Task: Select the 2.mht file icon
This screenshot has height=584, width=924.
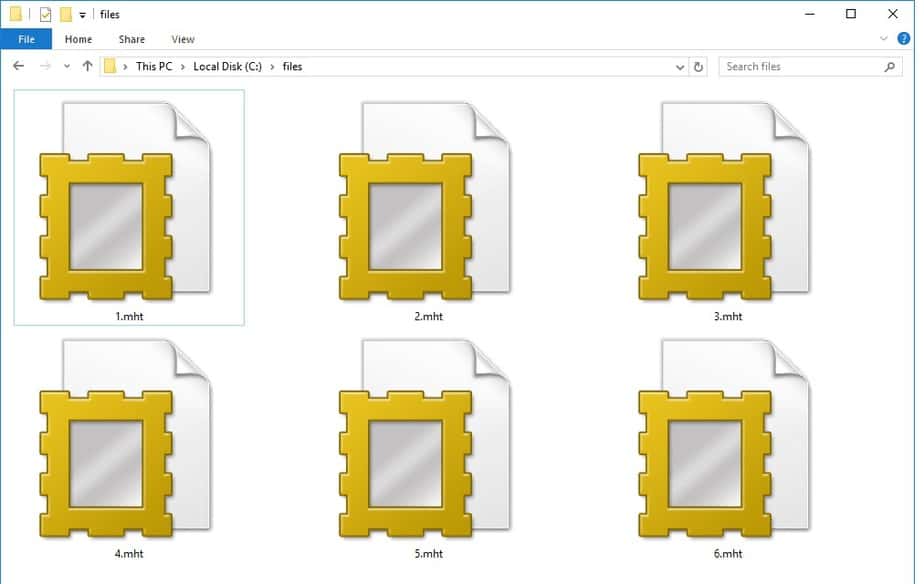Action: point(424,201)
